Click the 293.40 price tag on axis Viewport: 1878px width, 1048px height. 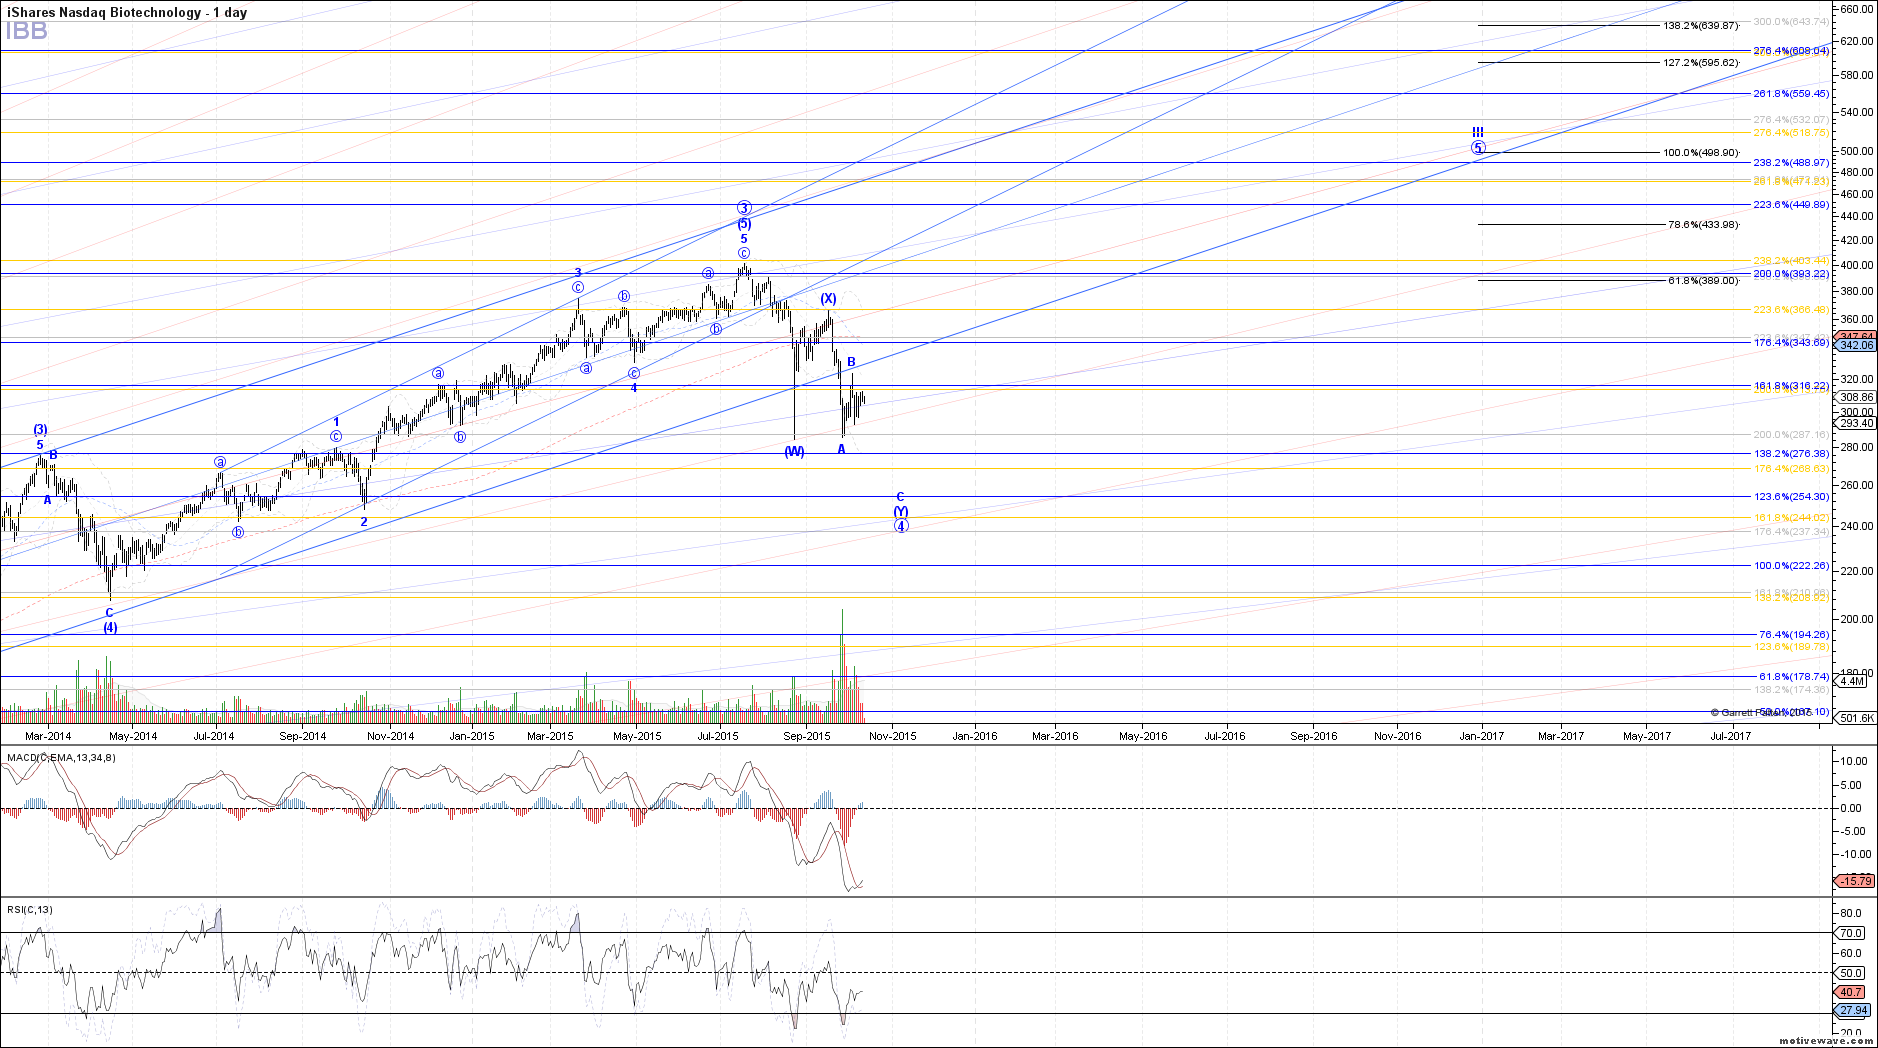(1856, 423)
